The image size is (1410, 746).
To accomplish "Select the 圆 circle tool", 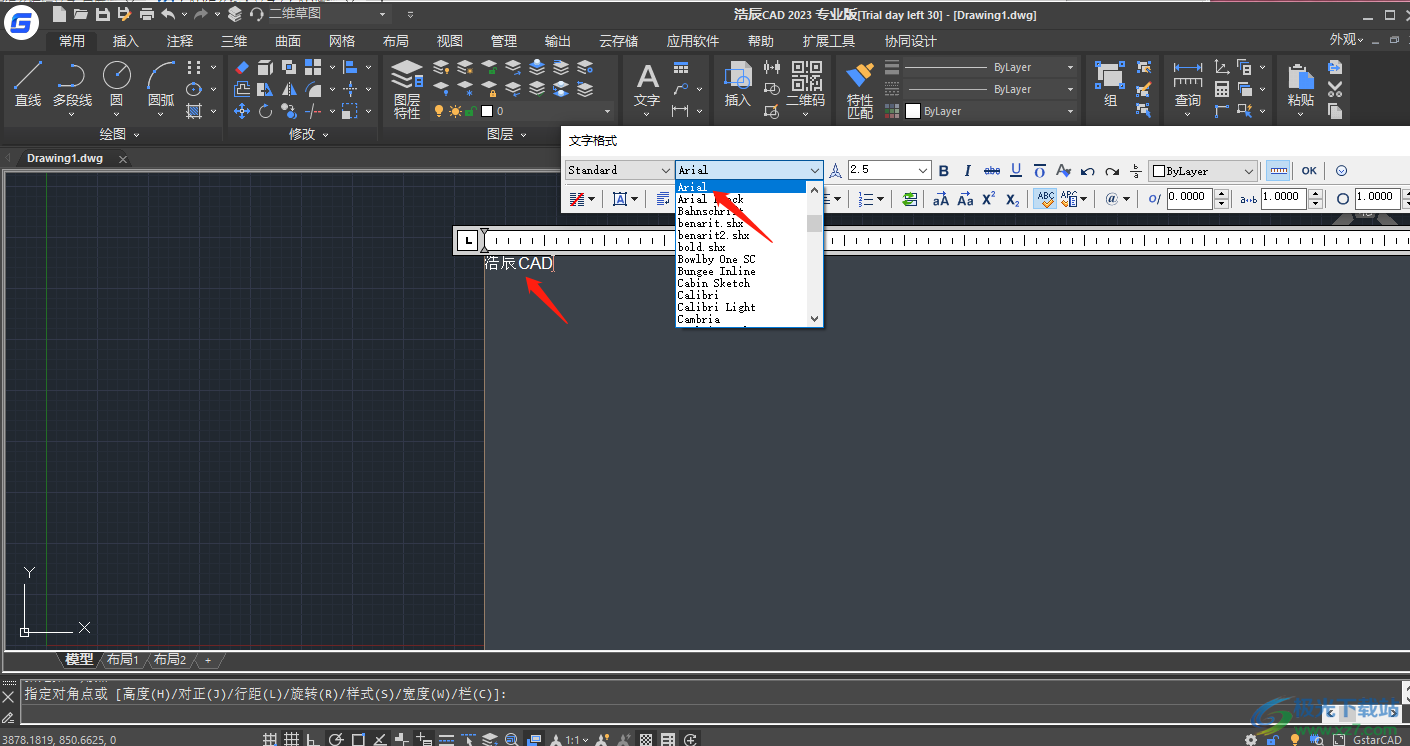I will coord(117,82).
